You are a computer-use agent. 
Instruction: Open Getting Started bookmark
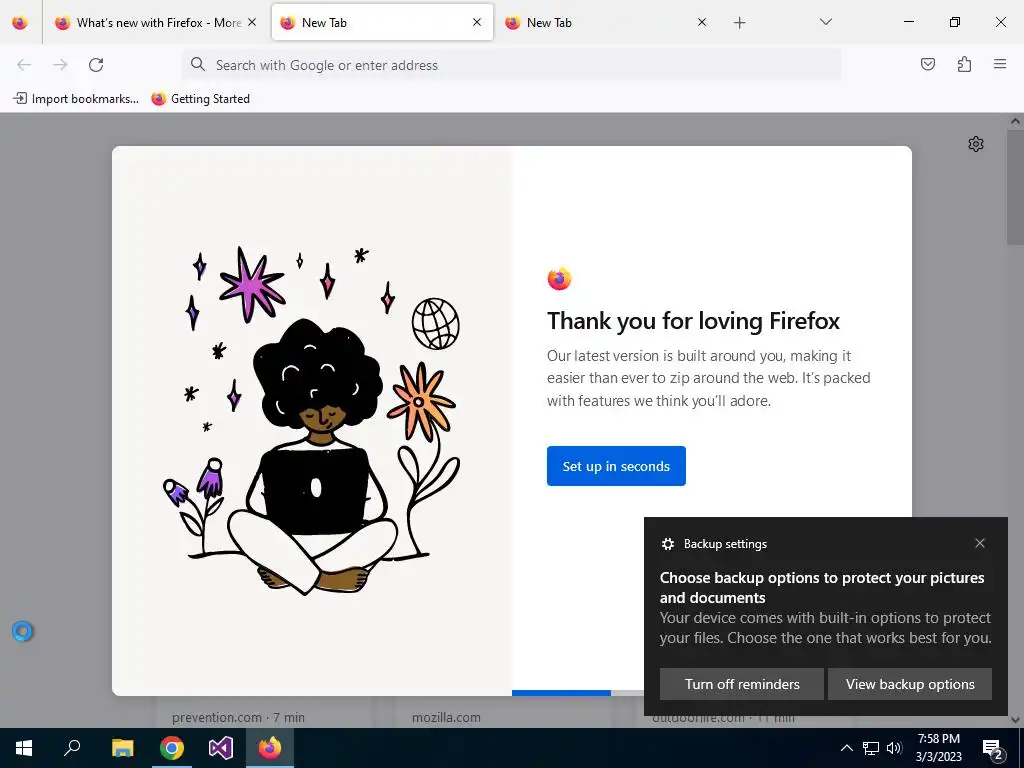[200, 99]
